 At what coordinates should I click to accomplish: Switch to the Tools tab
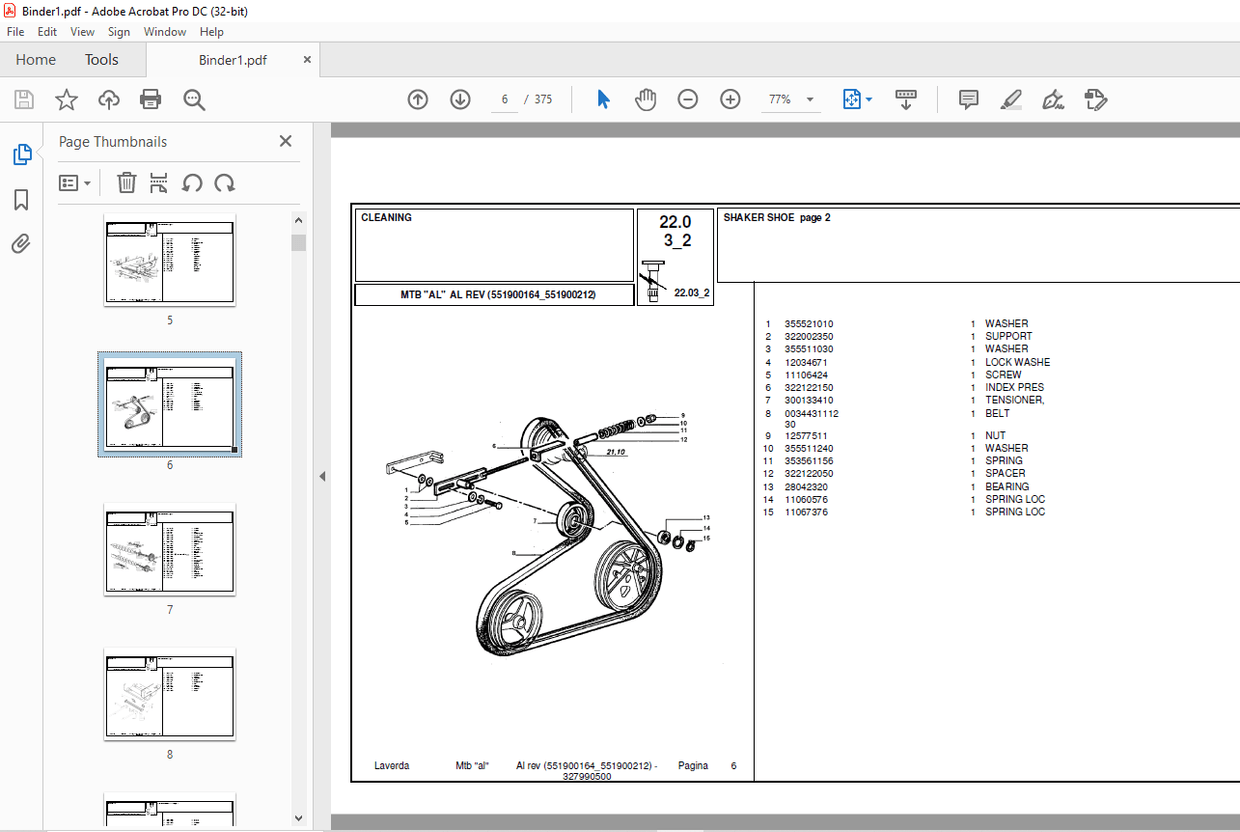(101, 59)
